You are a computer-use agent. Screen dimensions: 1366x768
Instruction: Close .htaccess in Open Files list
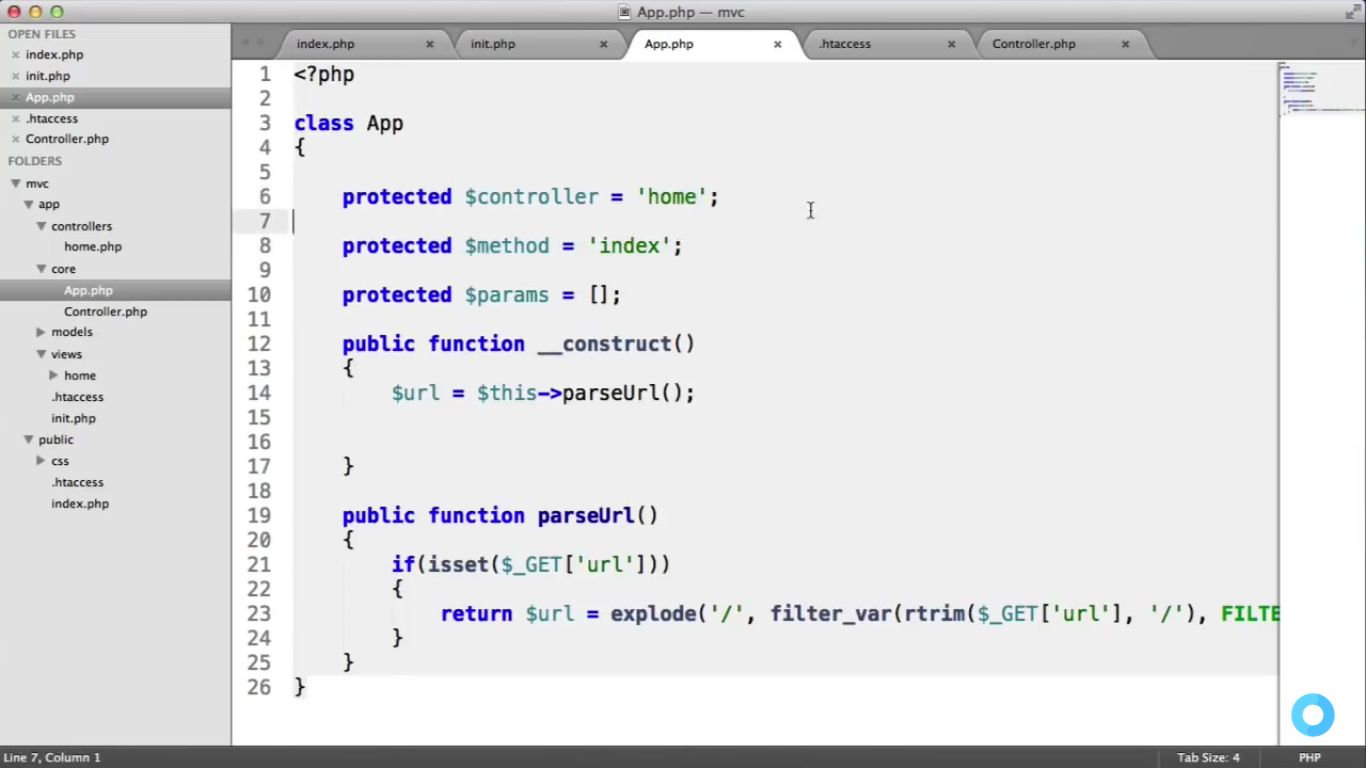click(15, 118)
